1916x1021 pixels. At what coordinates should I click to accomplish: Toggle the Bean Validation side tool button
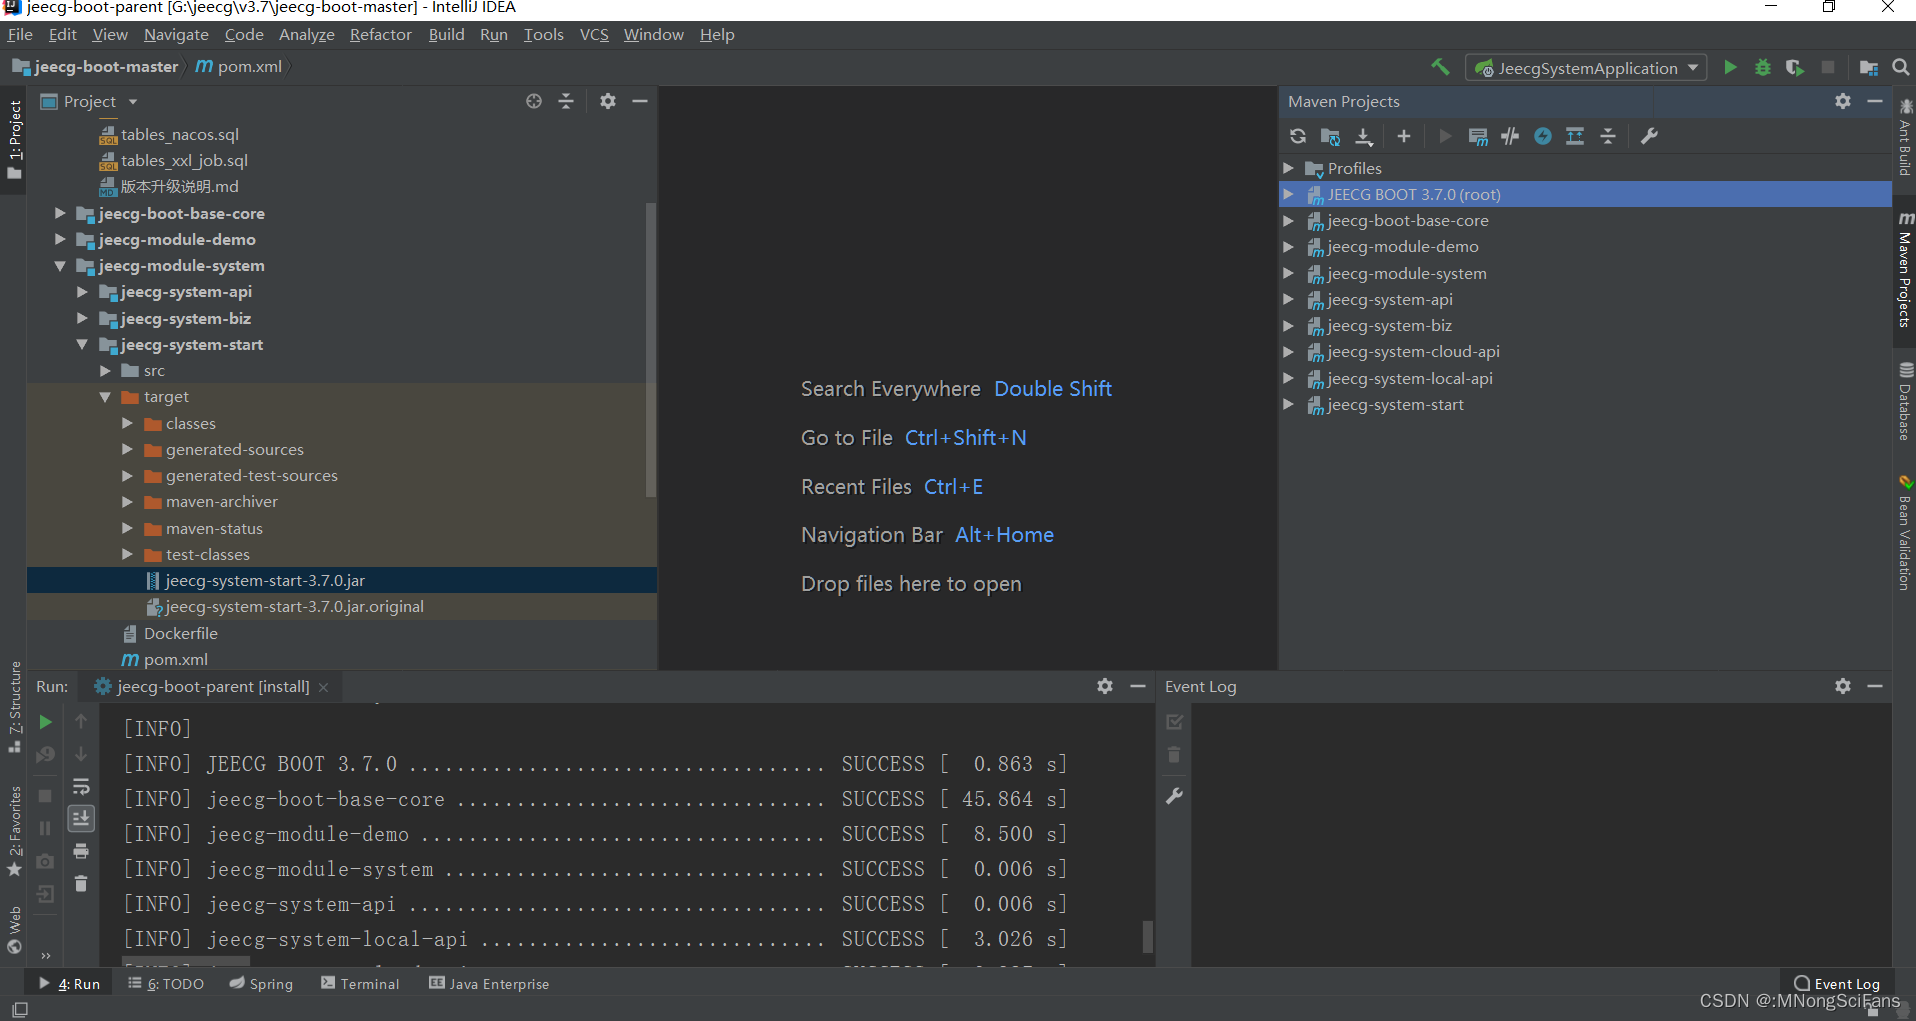click(x=1905, y=533)
